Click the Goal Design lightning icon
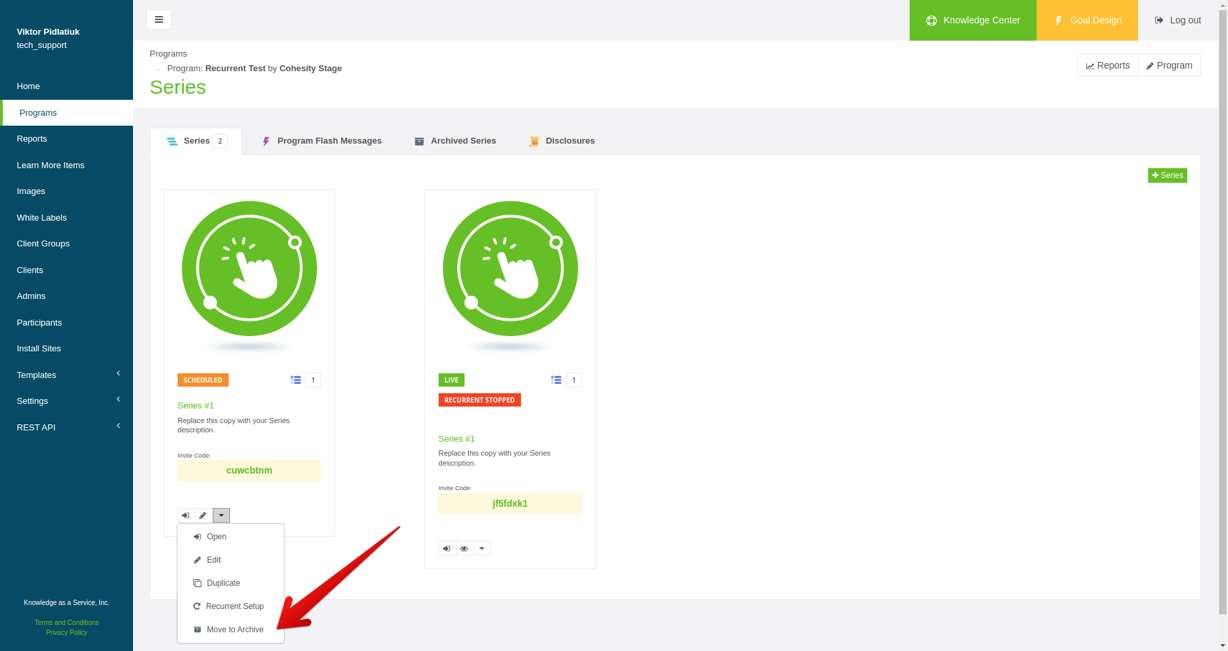The image size is (1228, 651). click(1057, 19)
